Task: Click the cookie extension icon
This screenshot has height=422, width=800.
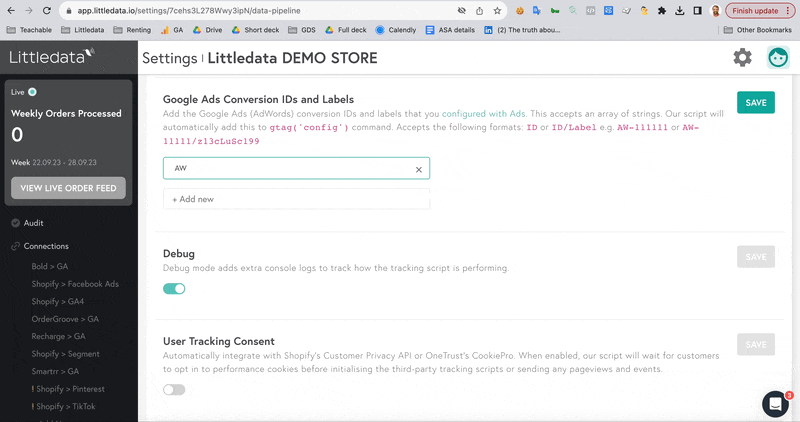Action: pyautogui.click(x=519, y=11)
